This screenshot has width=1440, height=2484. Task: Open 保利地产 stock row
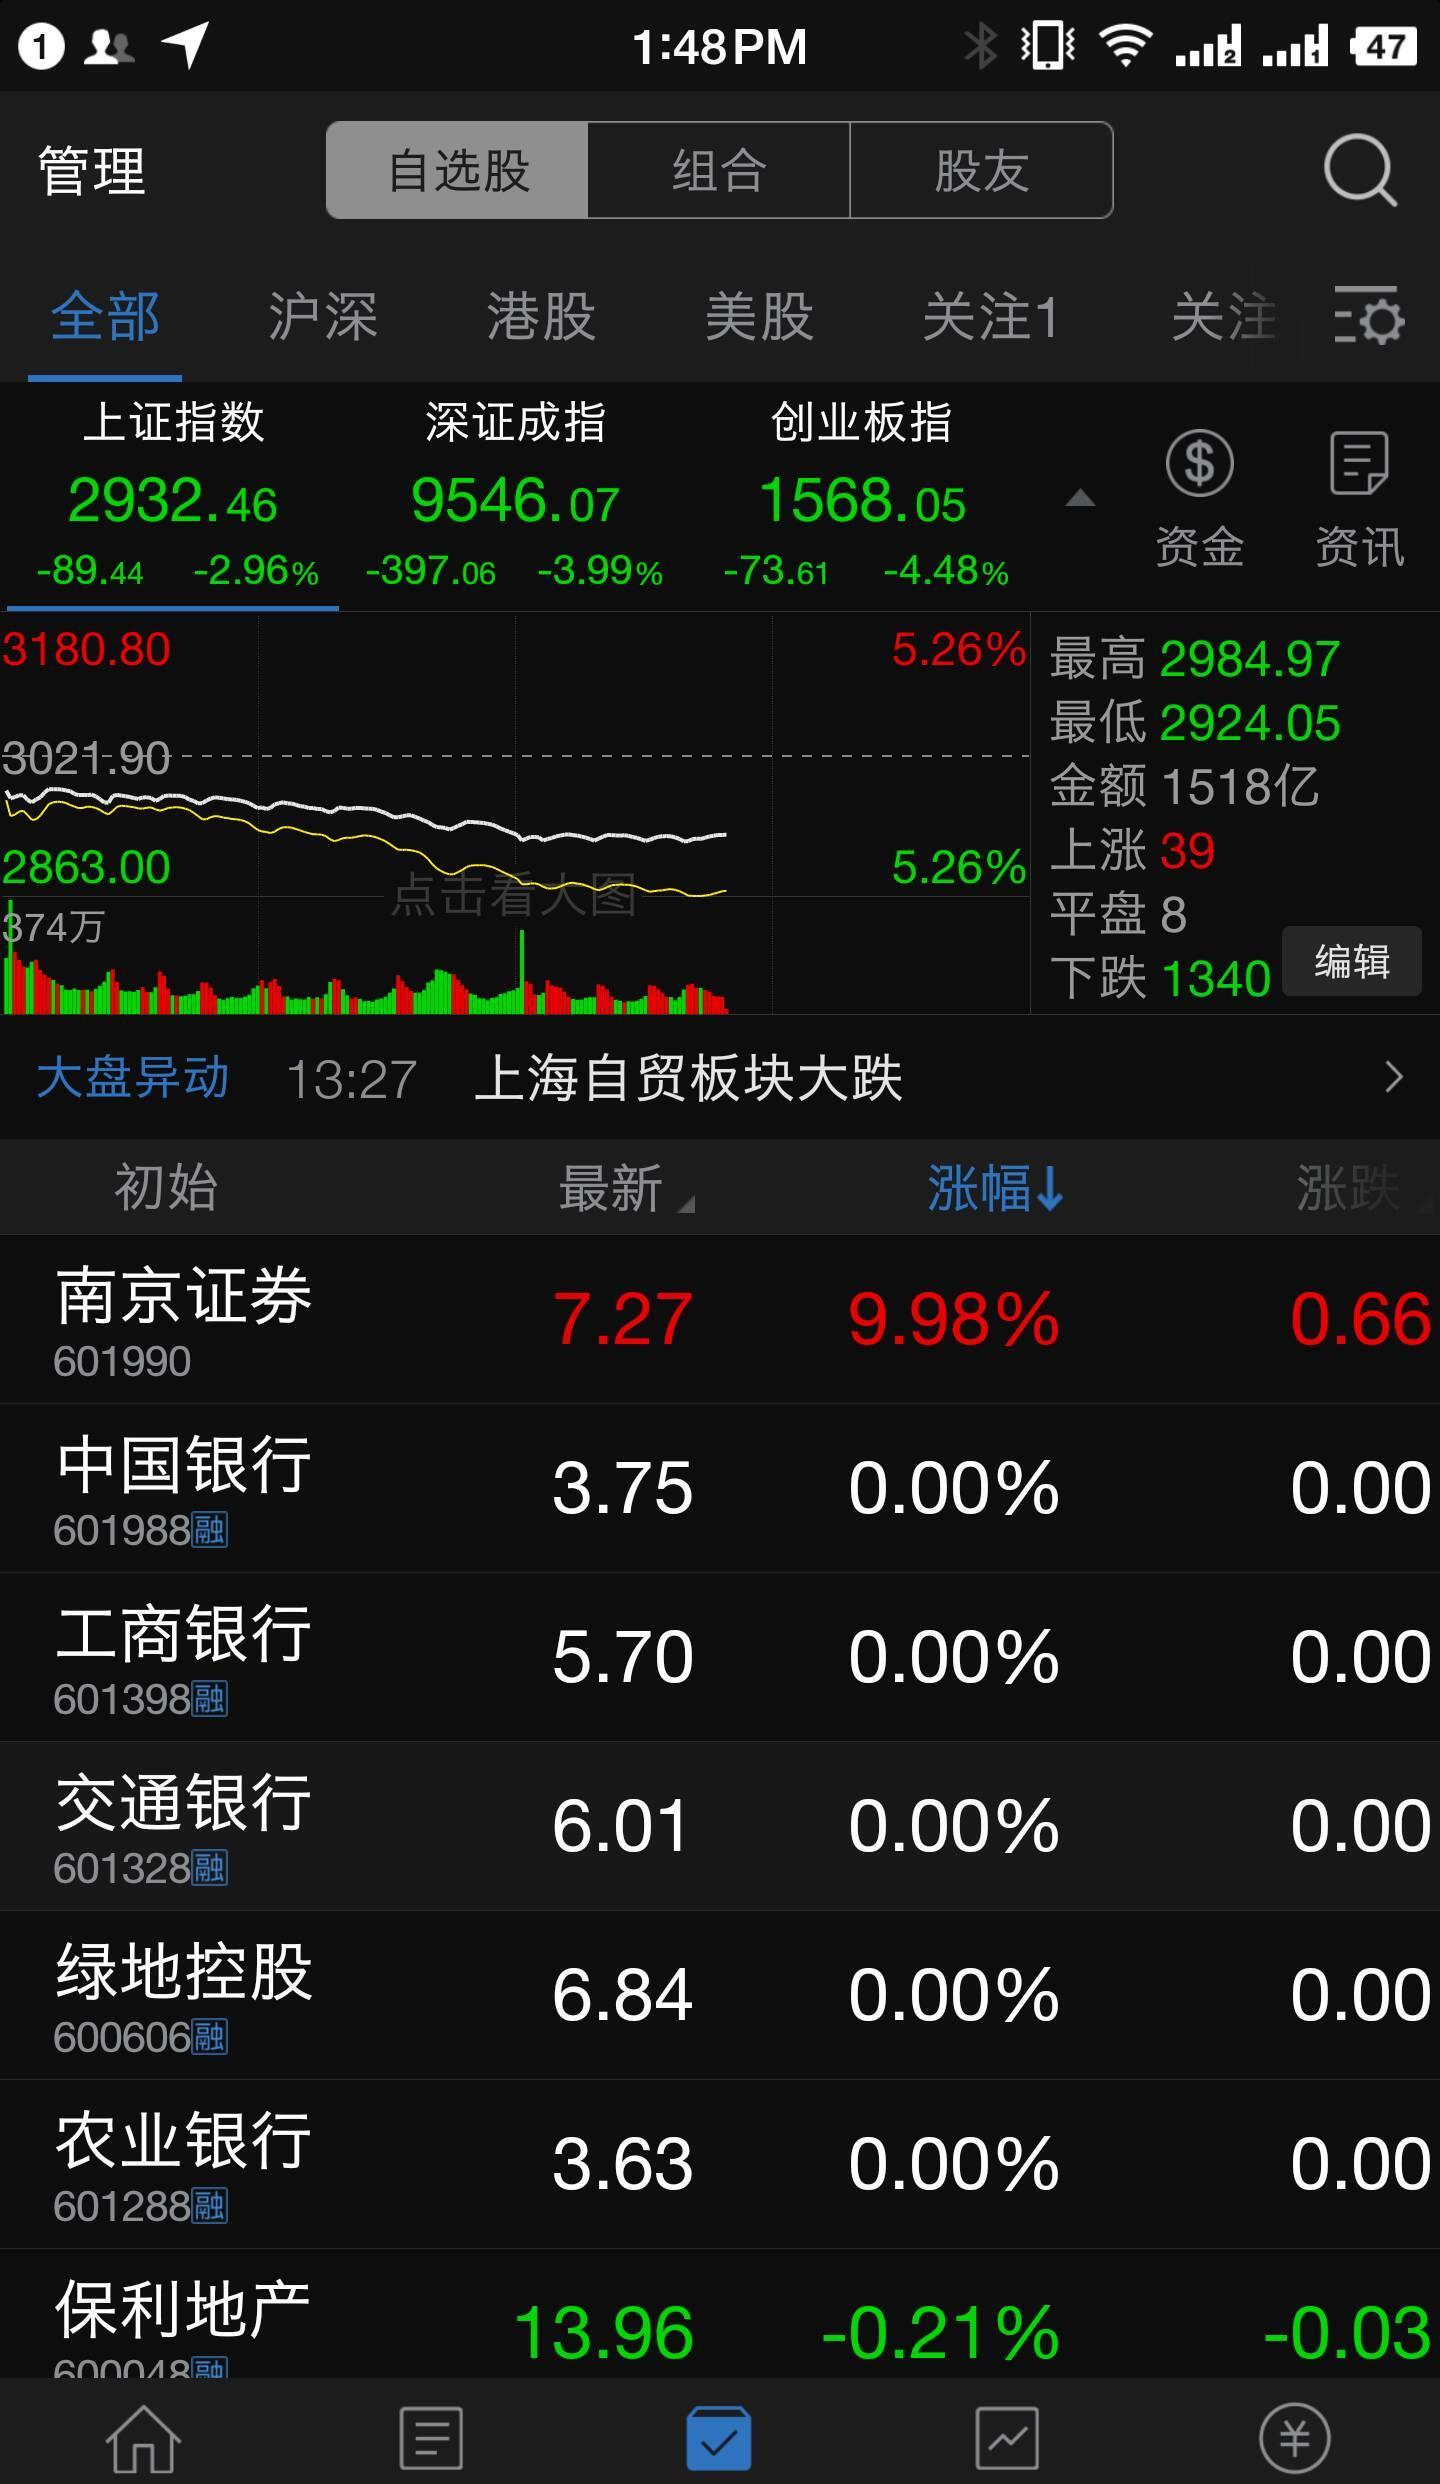720,2314
